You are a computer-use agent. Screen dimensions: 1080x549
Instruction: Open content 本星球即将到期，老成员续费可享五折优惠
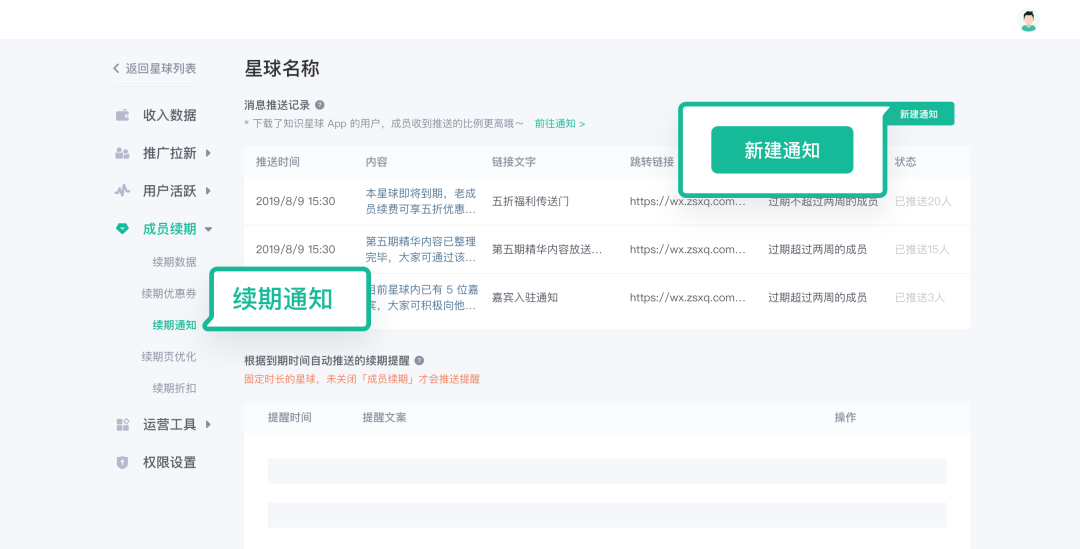coord(421,201)
